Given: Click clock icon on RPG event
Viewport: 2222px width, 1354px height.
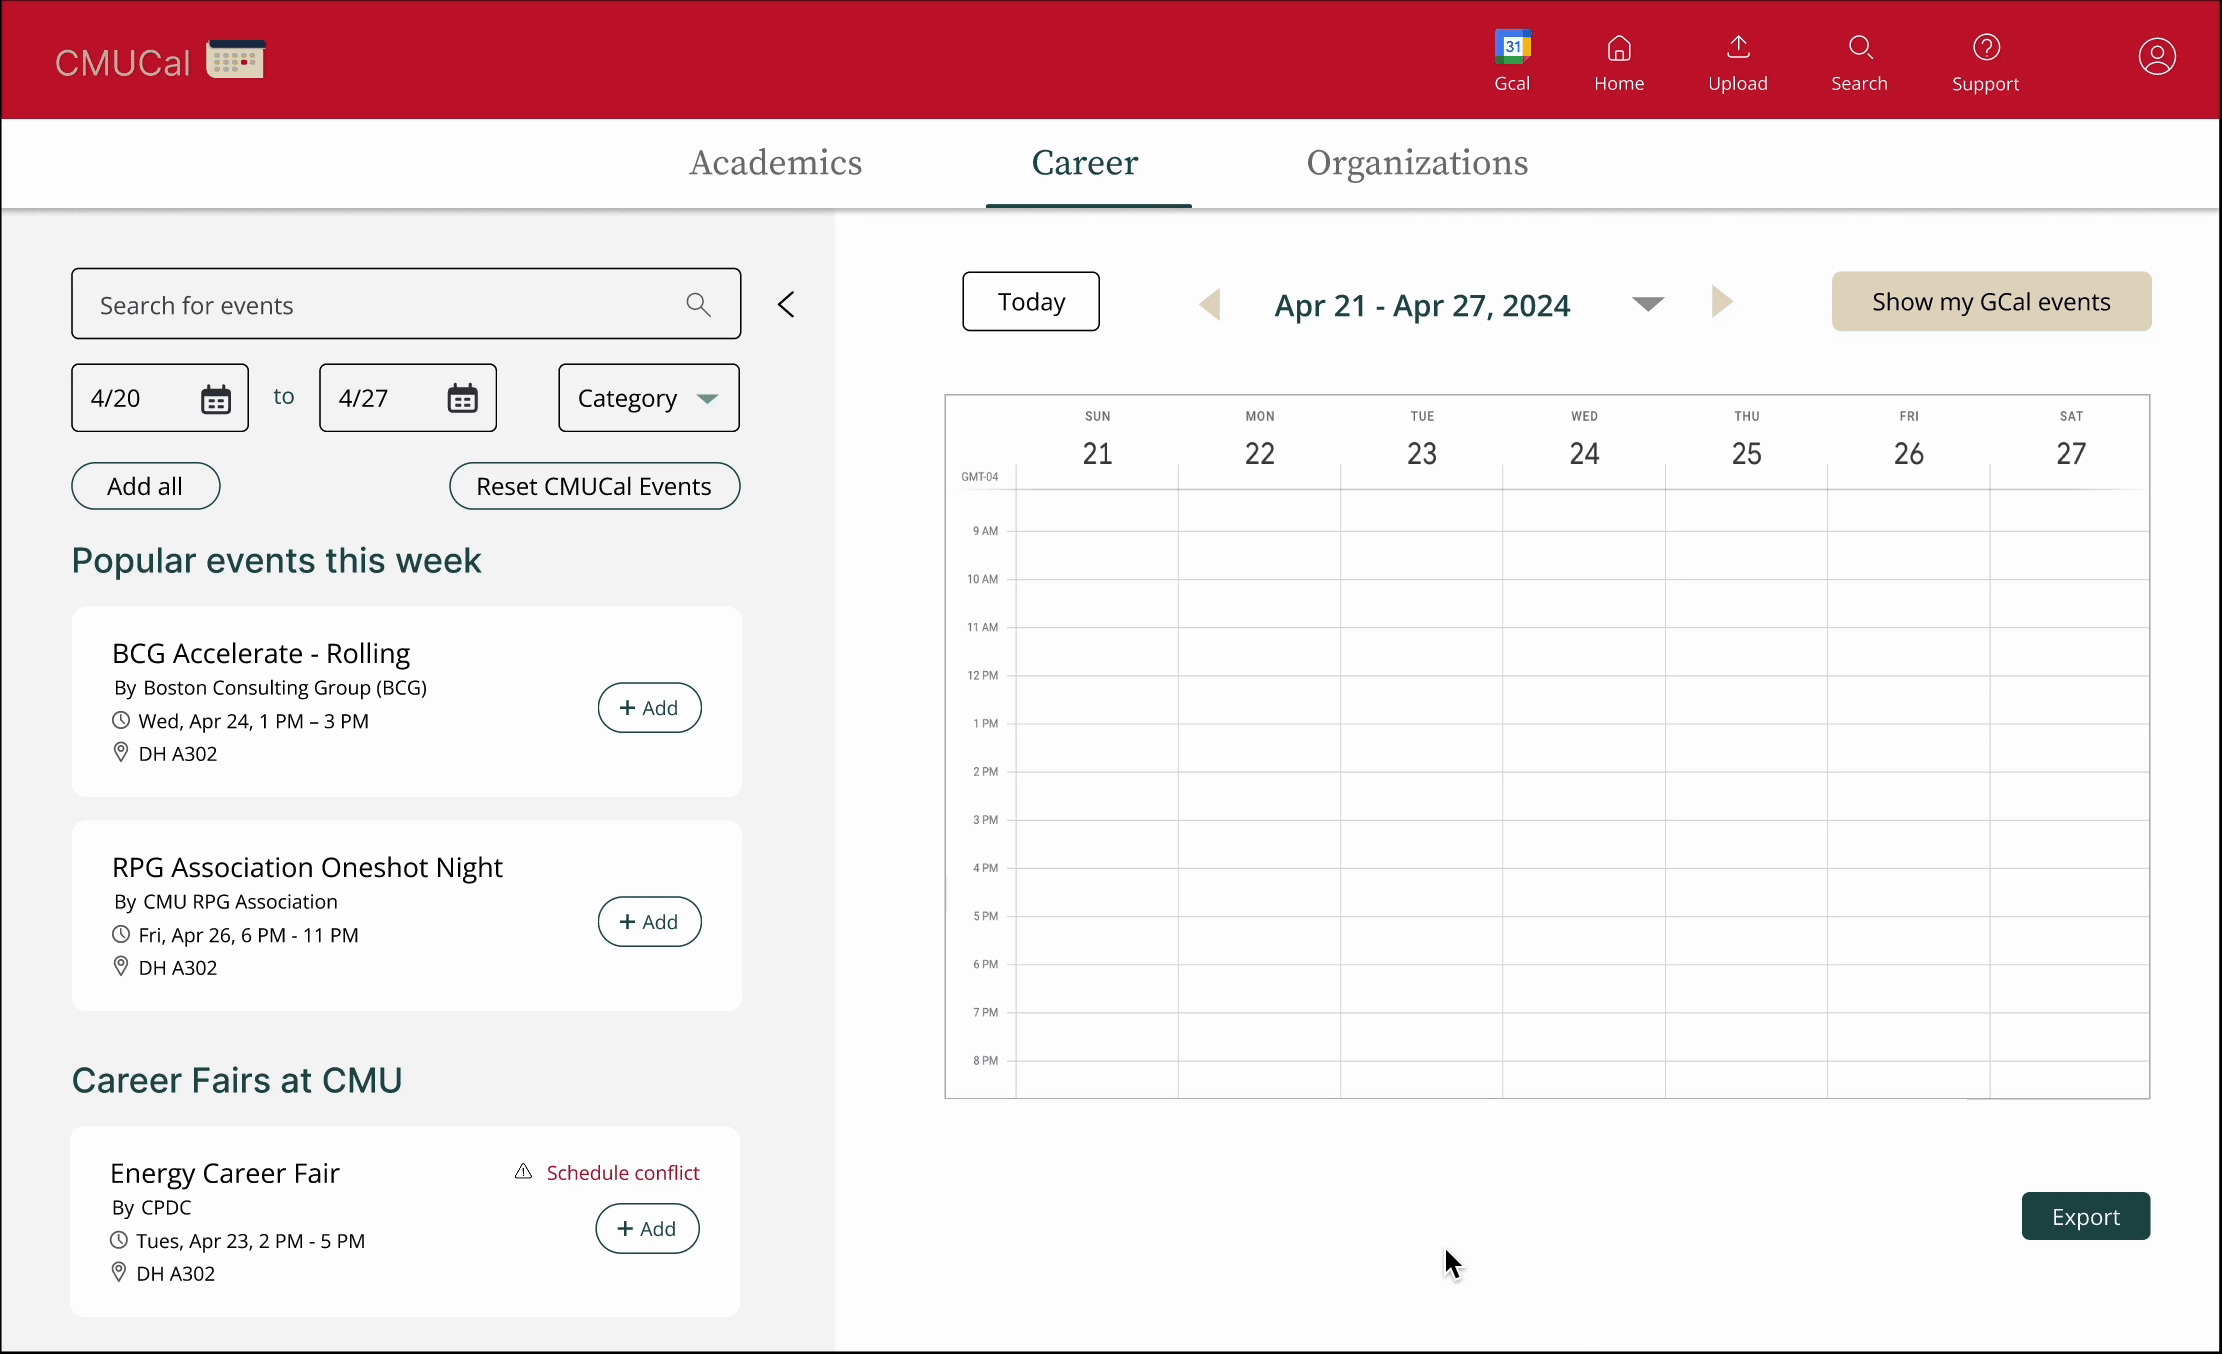Looking at the screenshot, I should 121,934.
